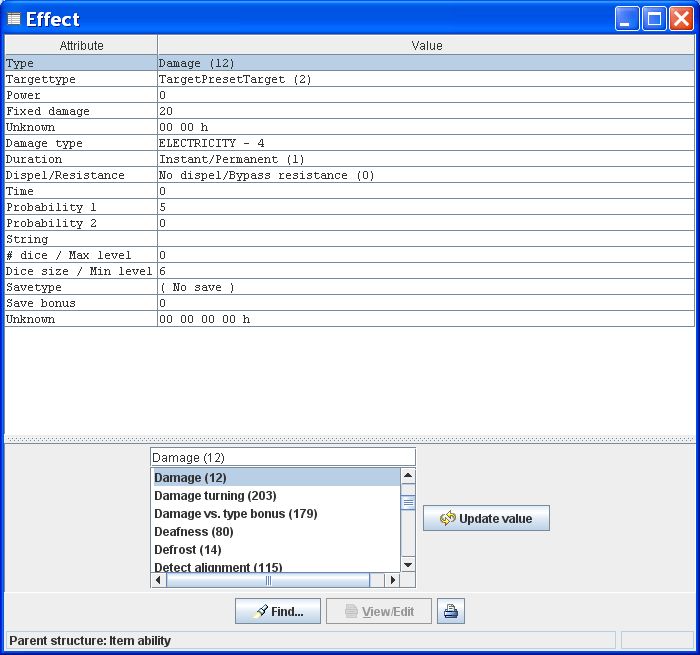Click the Targettype table row

(80, 79)
